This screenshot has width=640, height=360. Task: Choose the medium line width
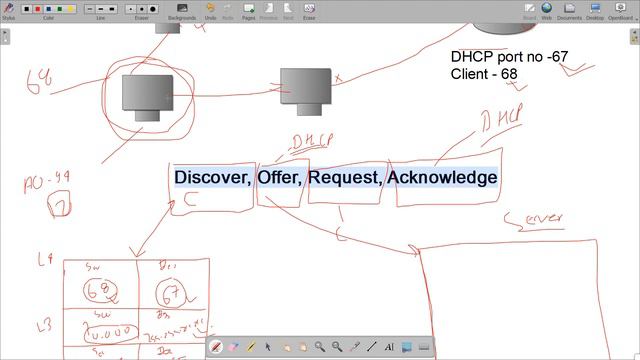click(x=101, y=9)
